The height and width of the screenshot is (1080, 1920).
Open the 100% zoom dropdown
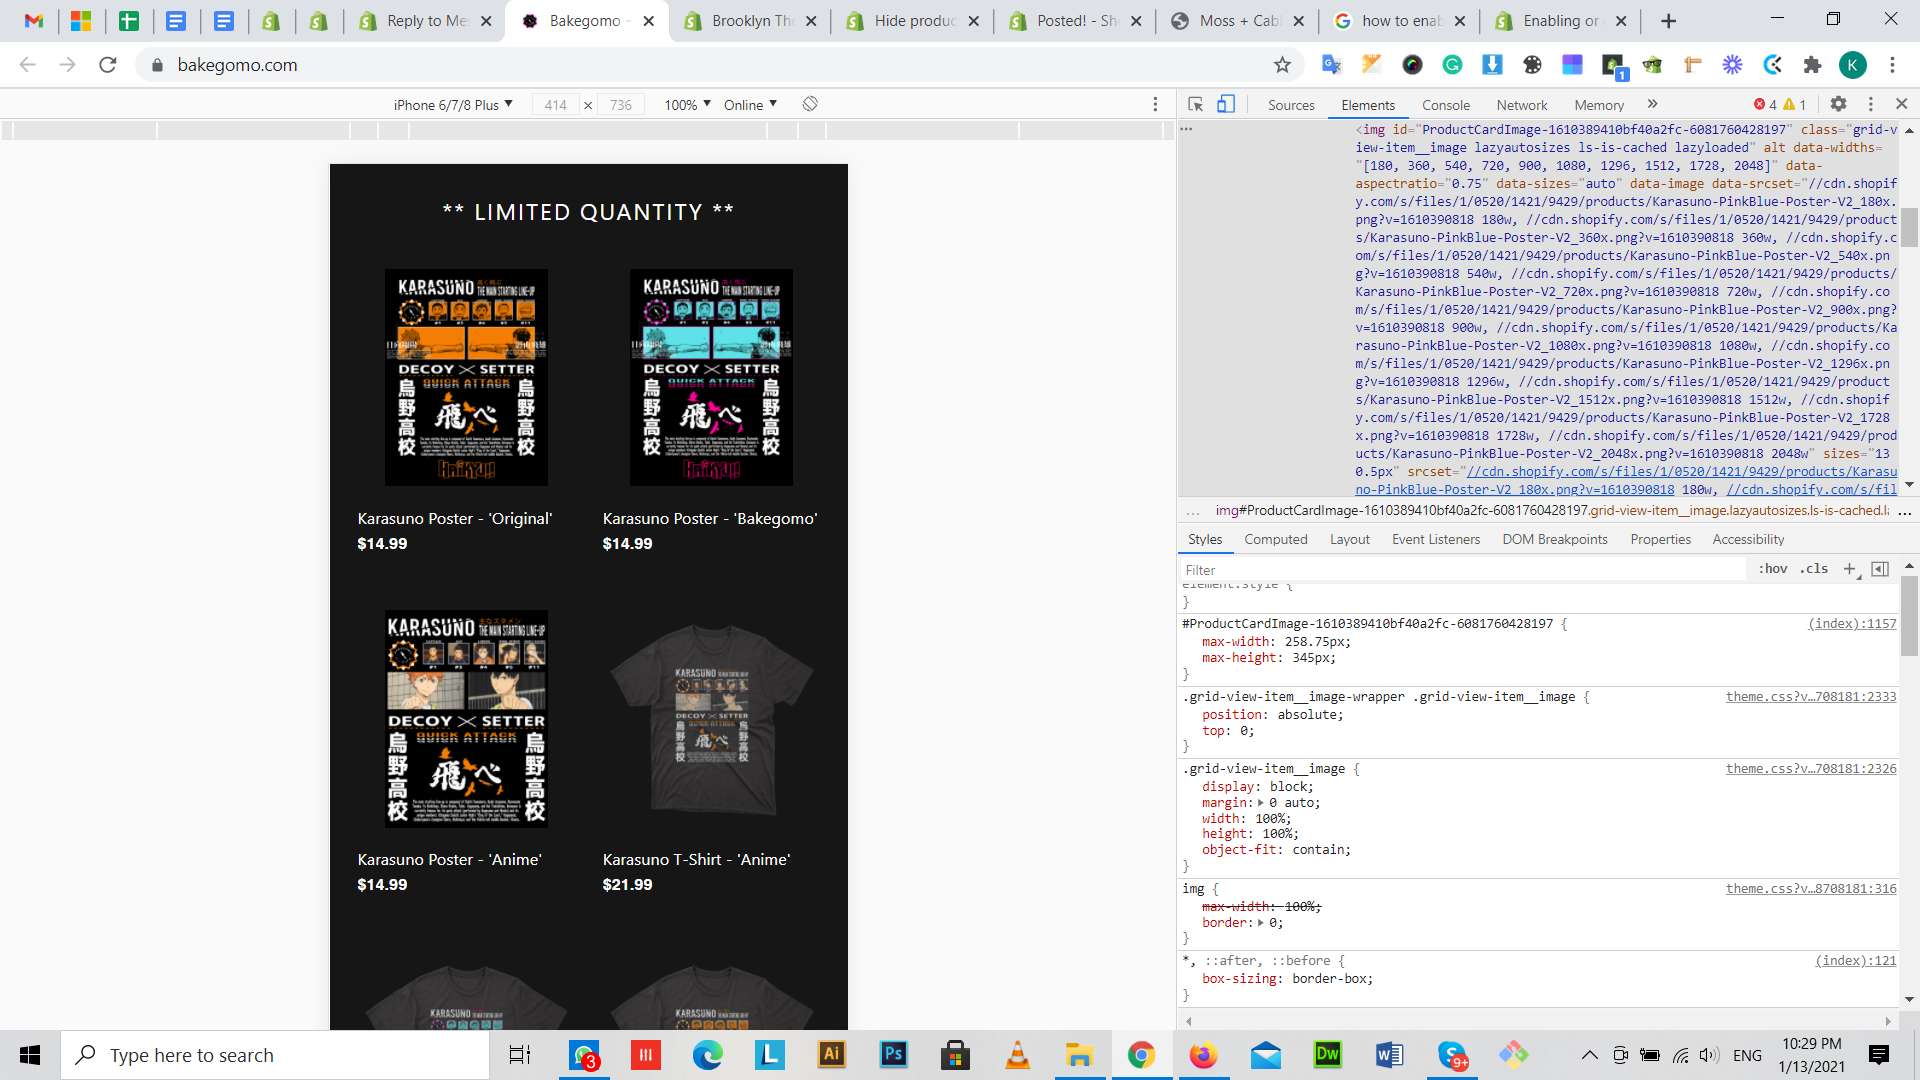coord(687,105)
